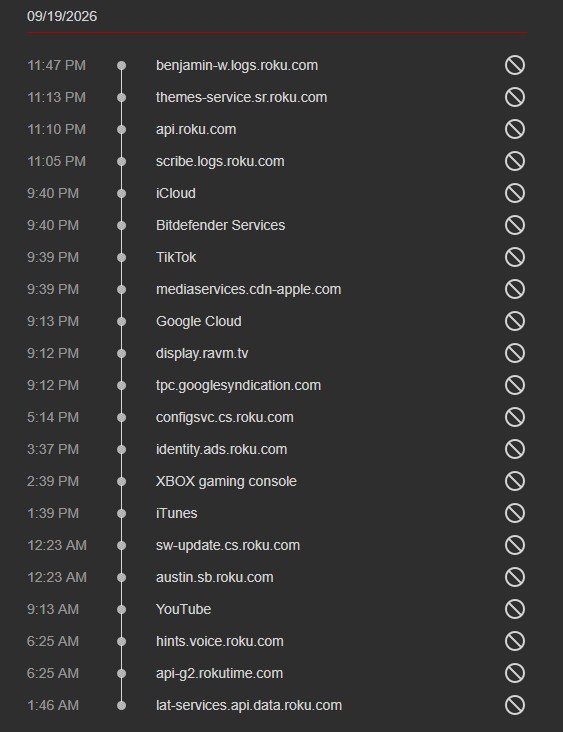Click the lat-services.api.data.roku.com domain name
Viewport: 563px width, 732px height.
[x=249, y=705]
